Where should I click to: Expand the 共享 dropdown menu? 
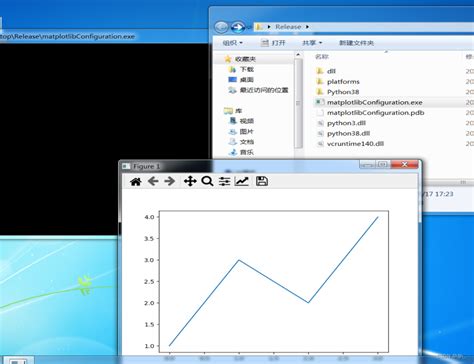click(312, 43)
